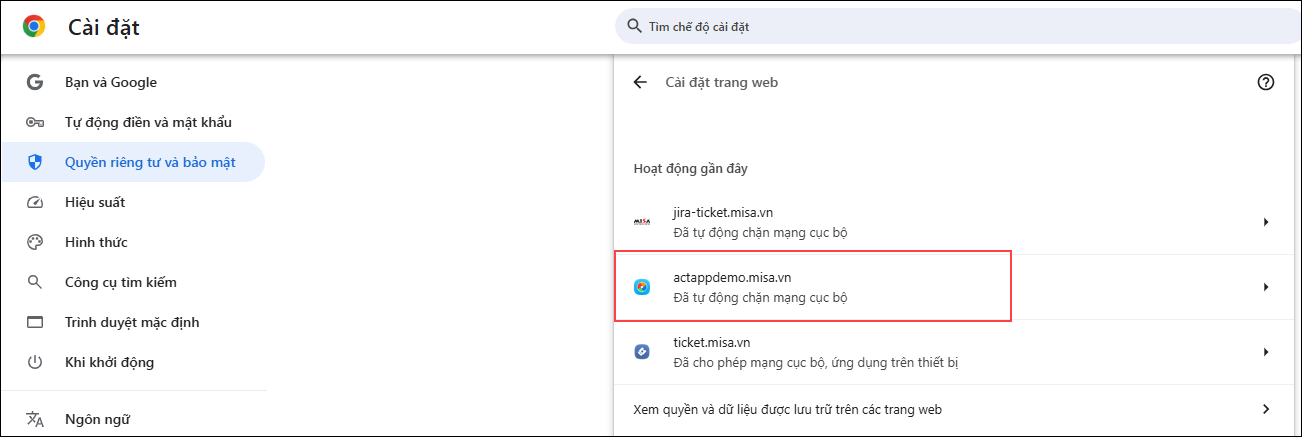Click the back arrow beside Cài đặt trang web
1302x437 pixels.
(640, 82)
